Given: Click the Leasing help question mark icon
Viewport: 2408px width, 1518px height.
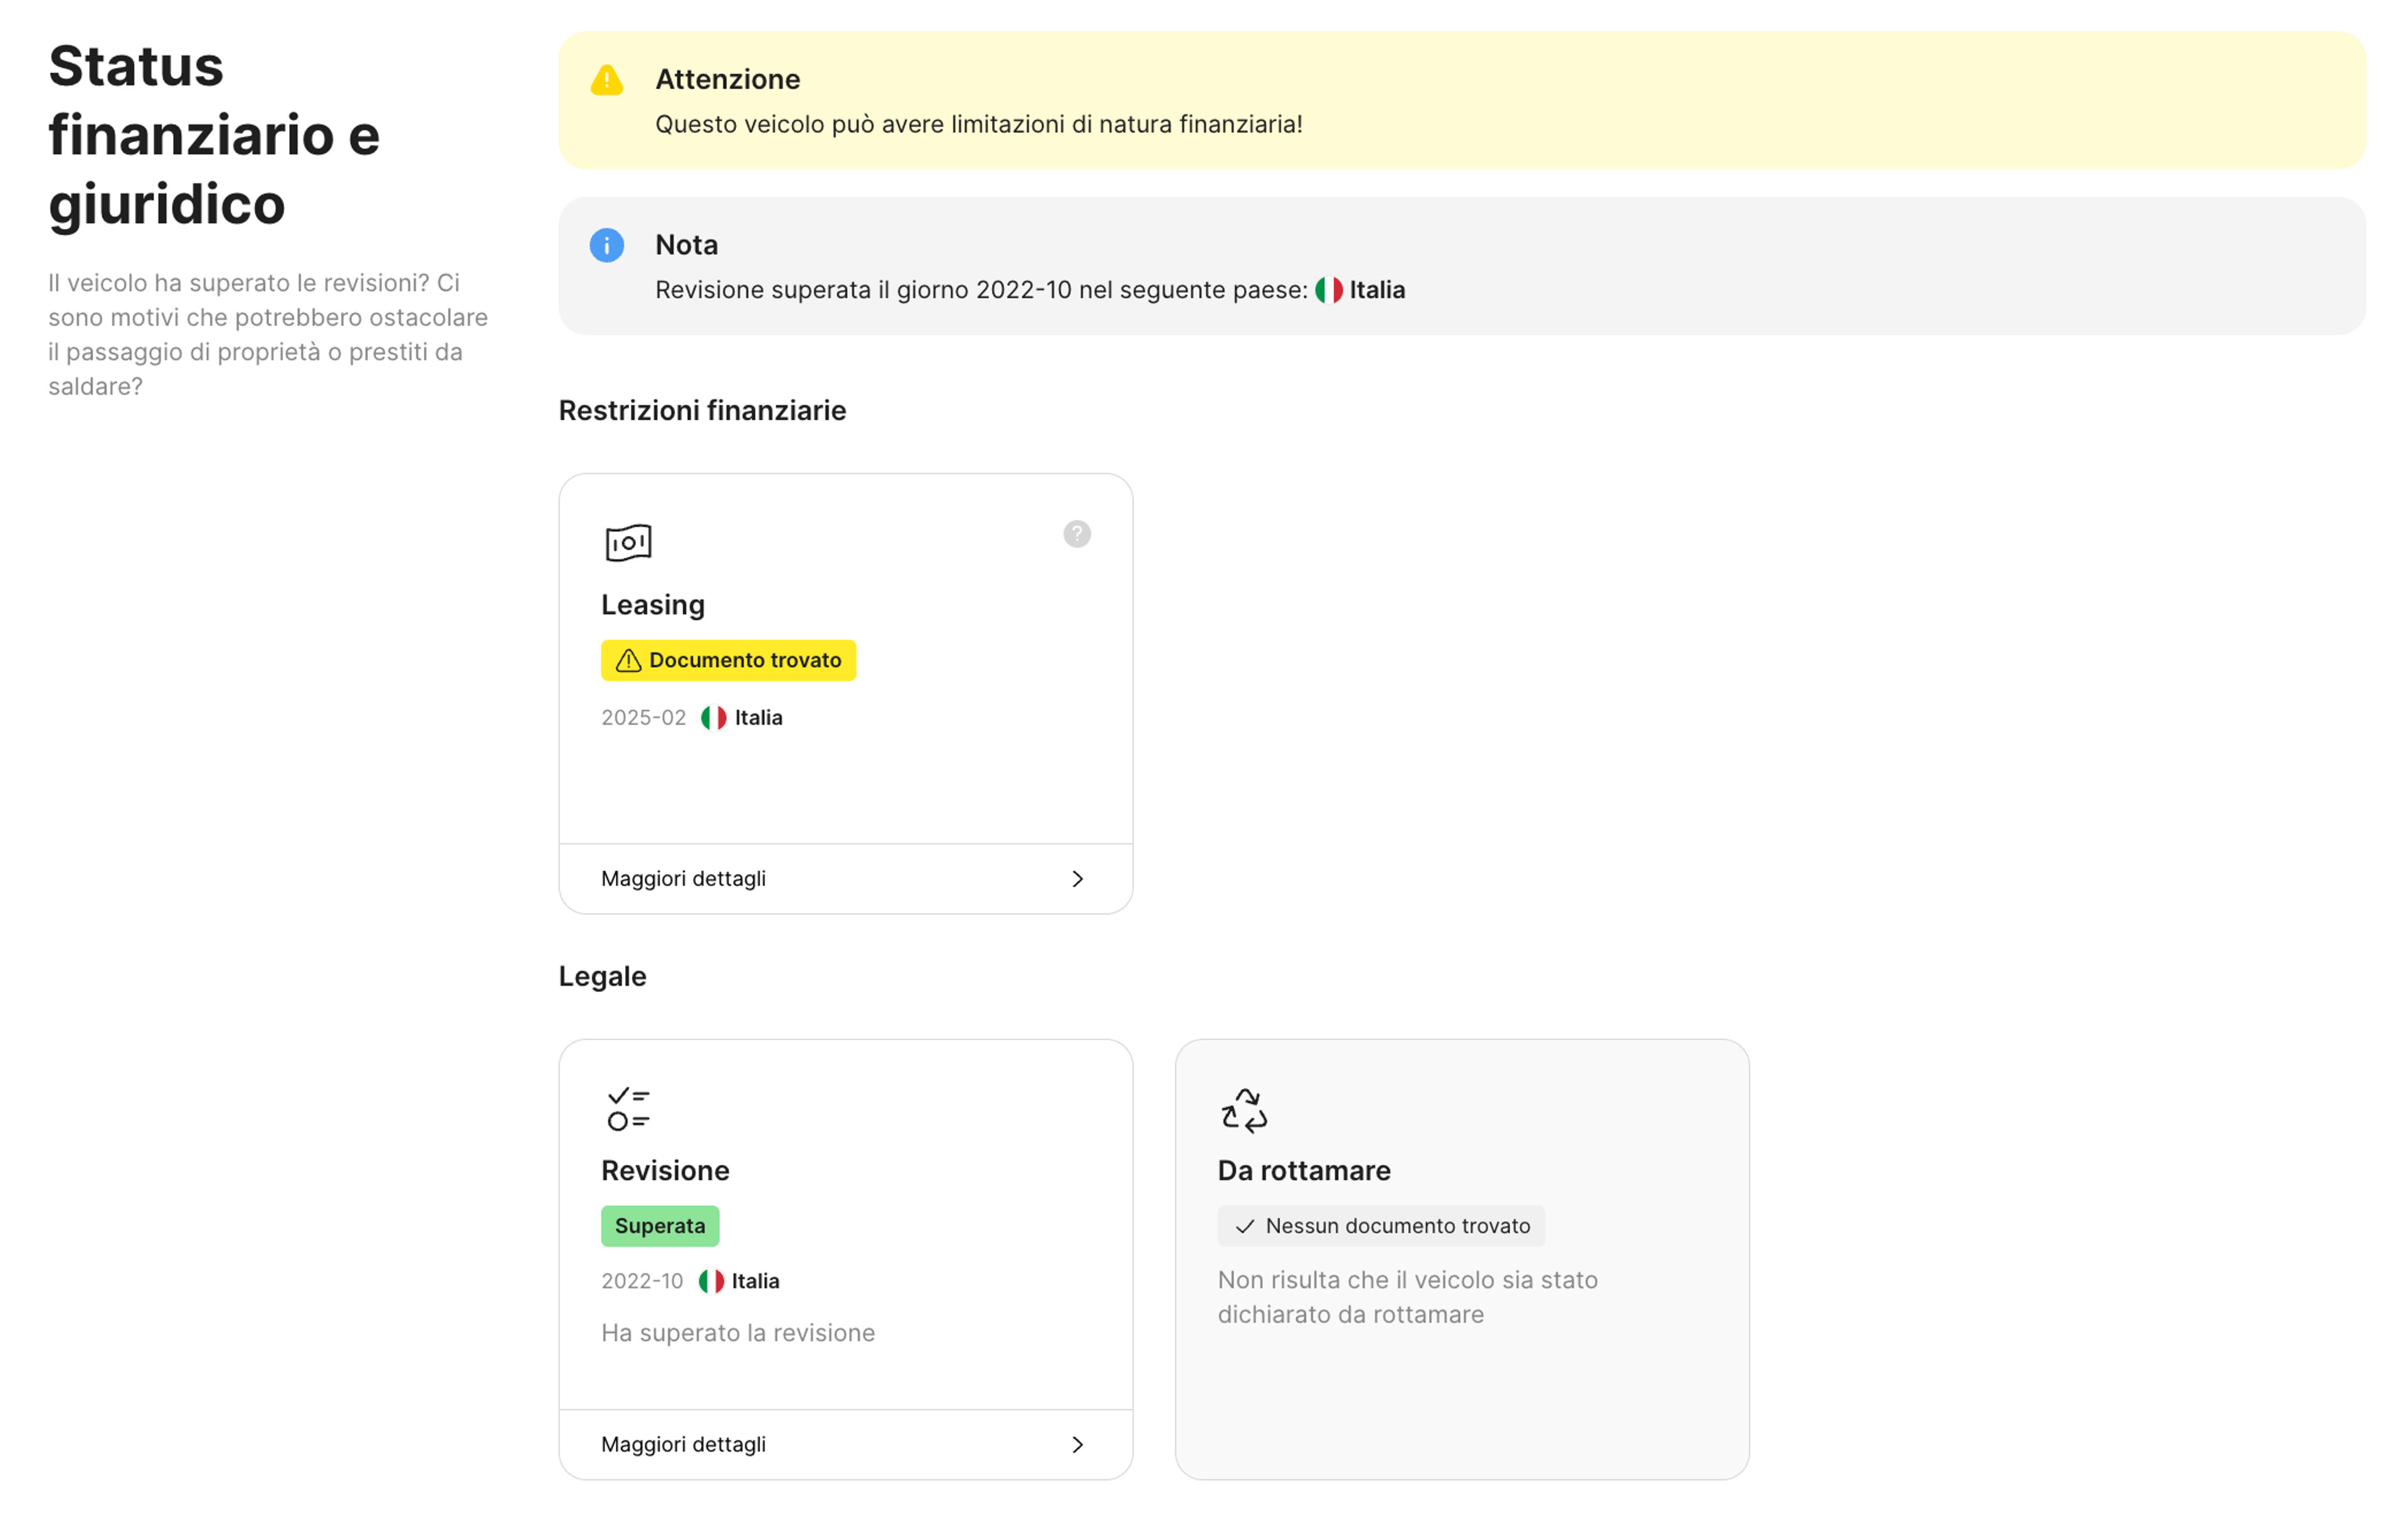Looking at the screenshot, I should [1076, 534].
